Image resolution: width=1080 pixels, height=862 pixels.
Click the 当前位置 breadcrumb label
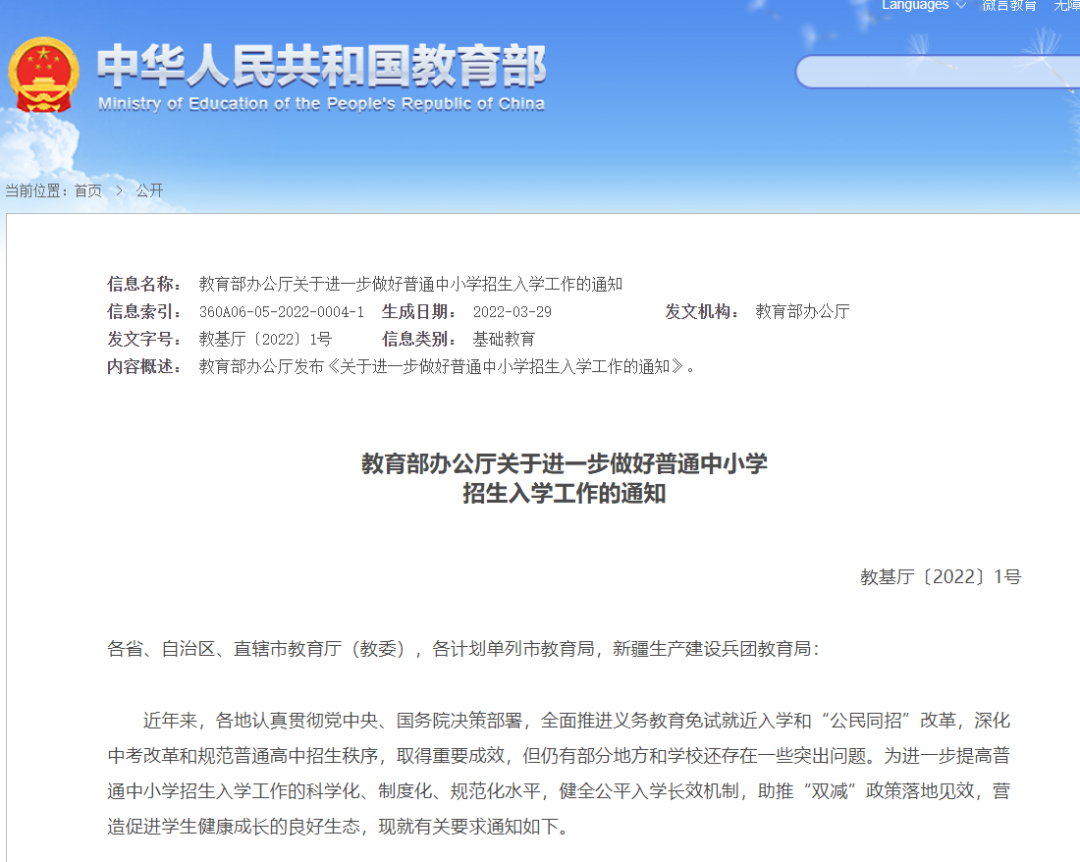coord(36,191)
